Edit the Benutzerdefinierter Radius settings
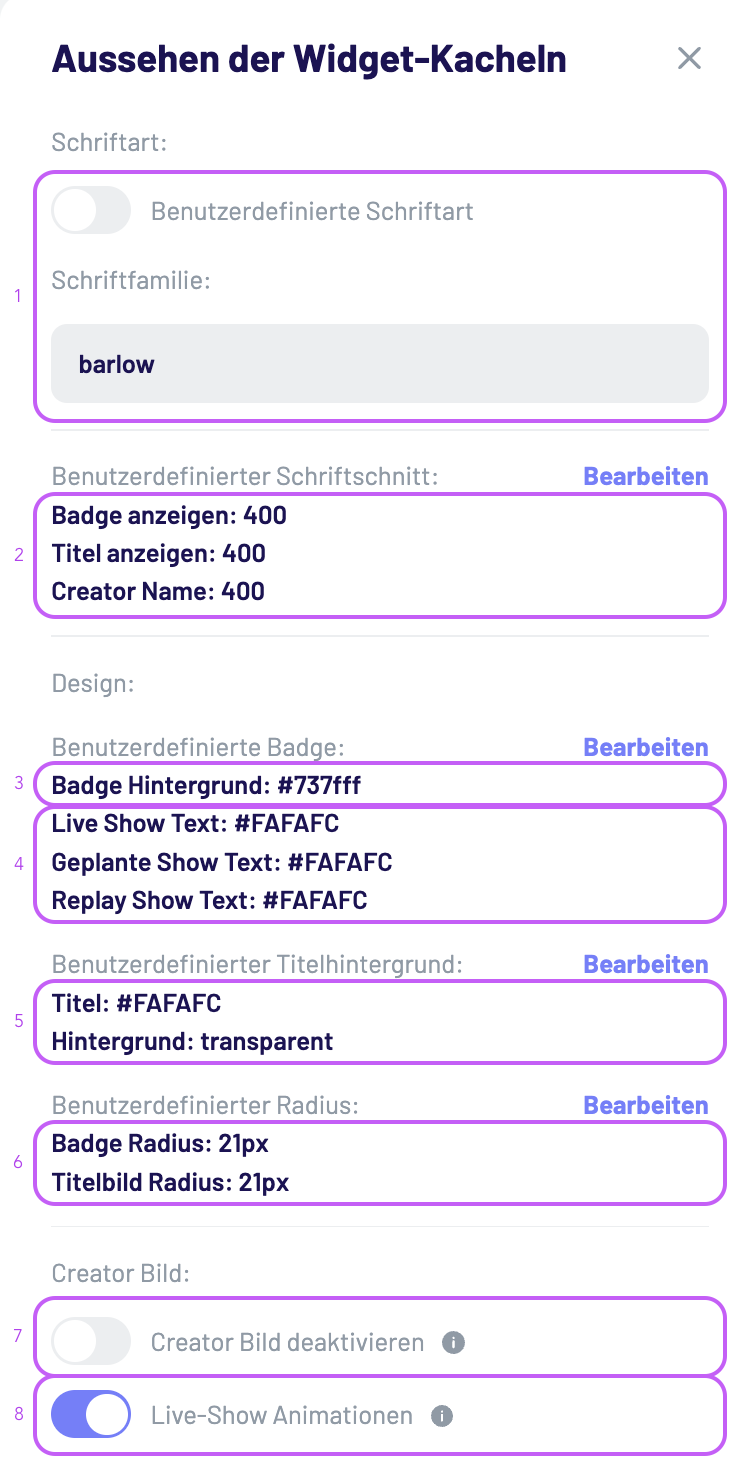This screenshot has width=750, height=1462. (645, 1106)
